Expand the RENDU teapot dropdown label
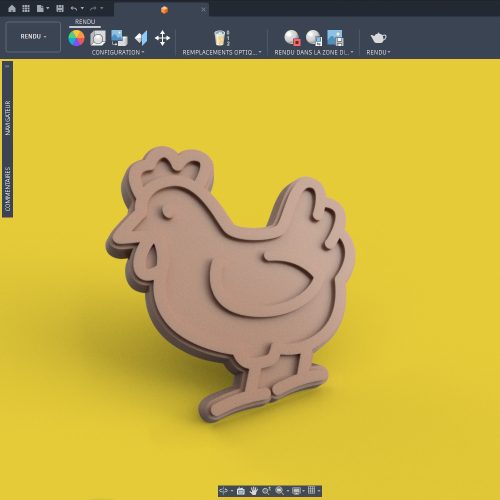The height and width of the screenshot is (500, 500). [378, 52]
